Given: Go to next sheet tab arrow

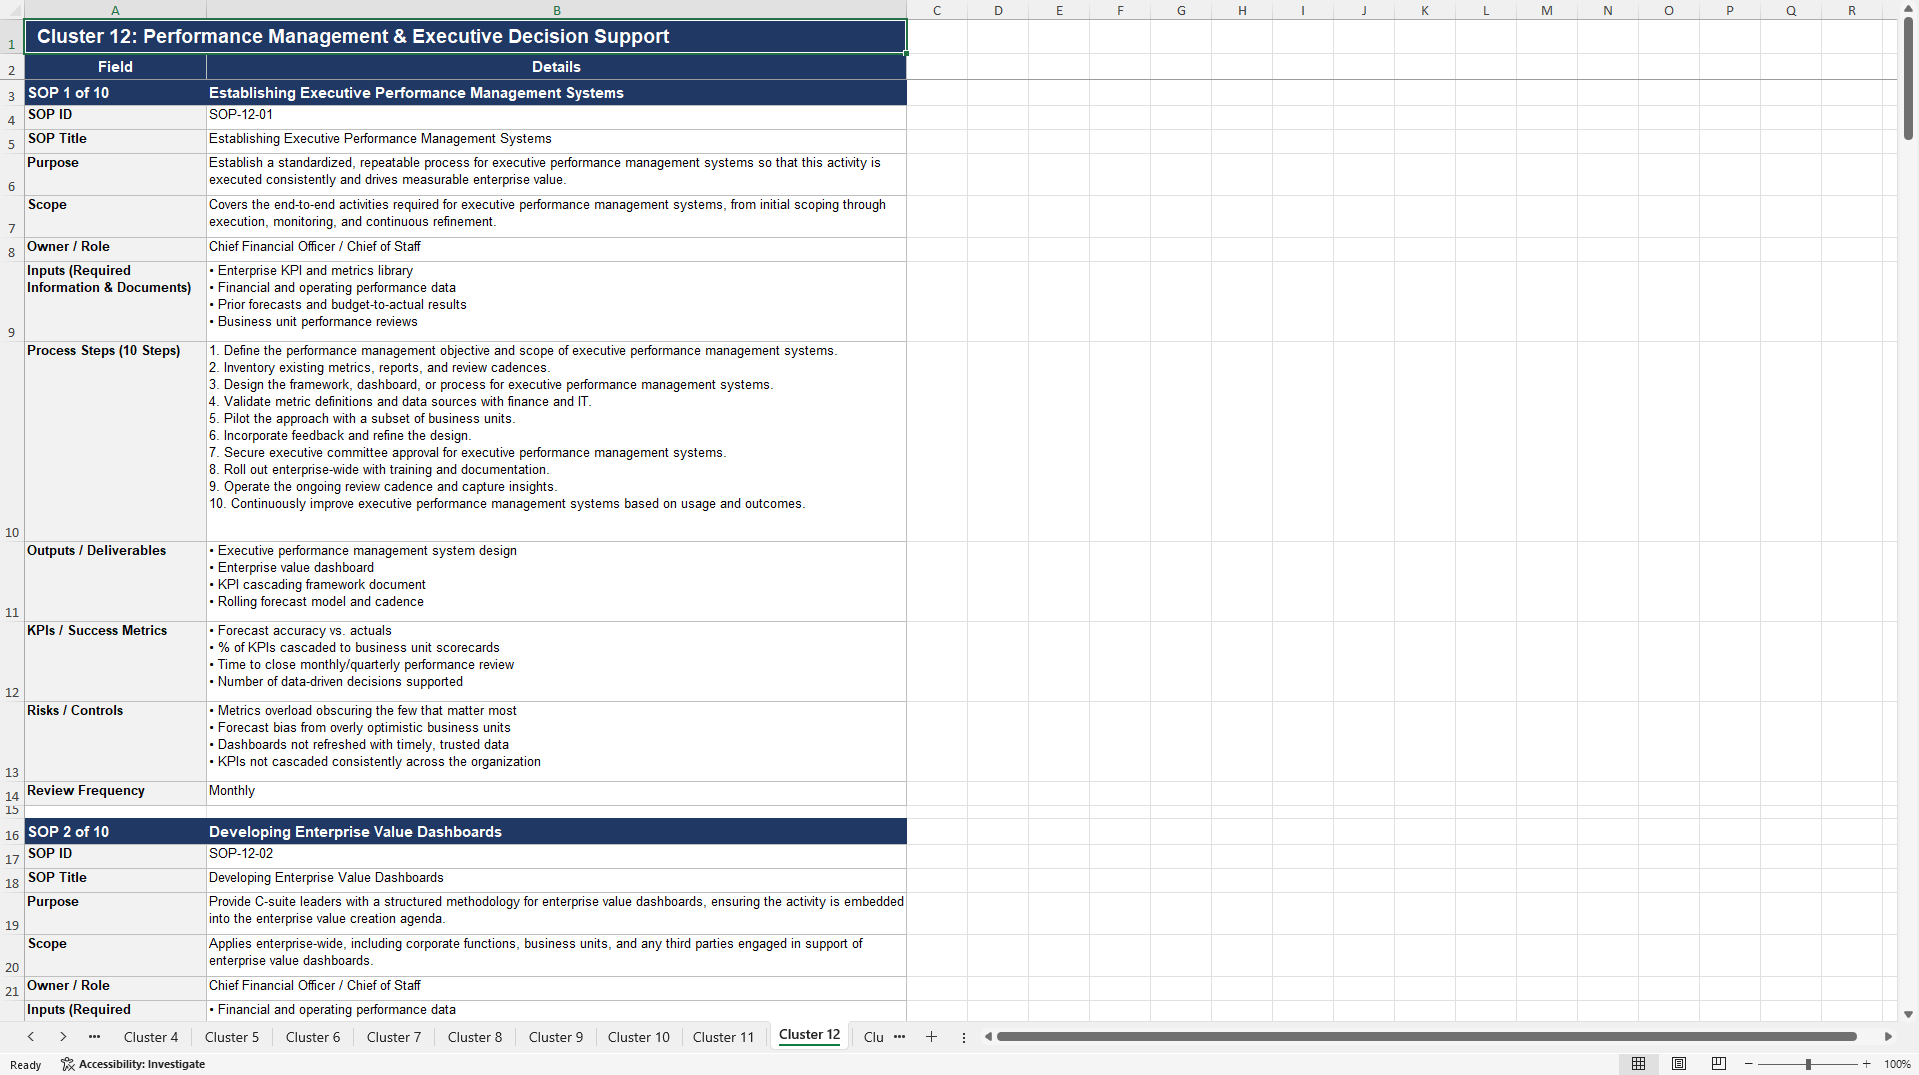Looking at the screenshot, I should click(63, 1037).
